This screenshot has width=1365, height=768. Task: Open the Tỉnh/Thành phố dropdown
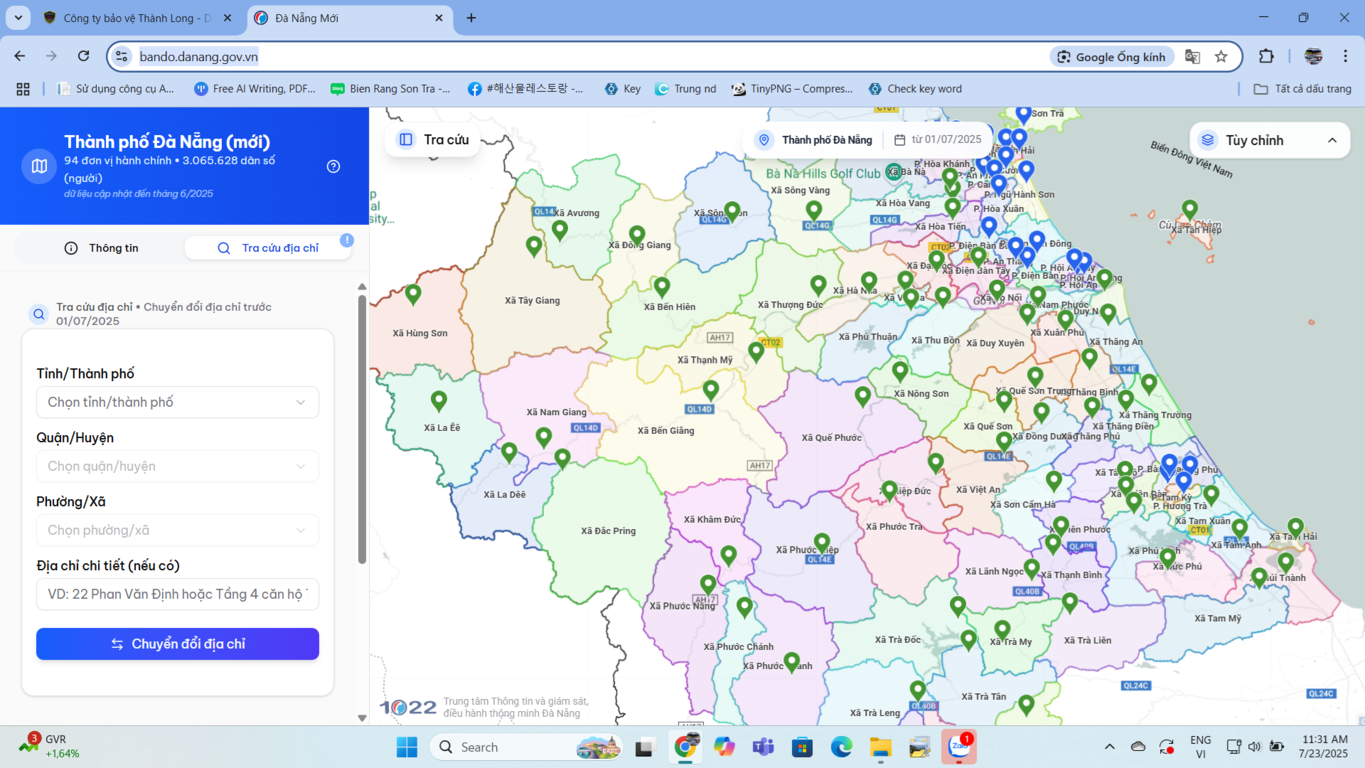[x=178, y=402]
